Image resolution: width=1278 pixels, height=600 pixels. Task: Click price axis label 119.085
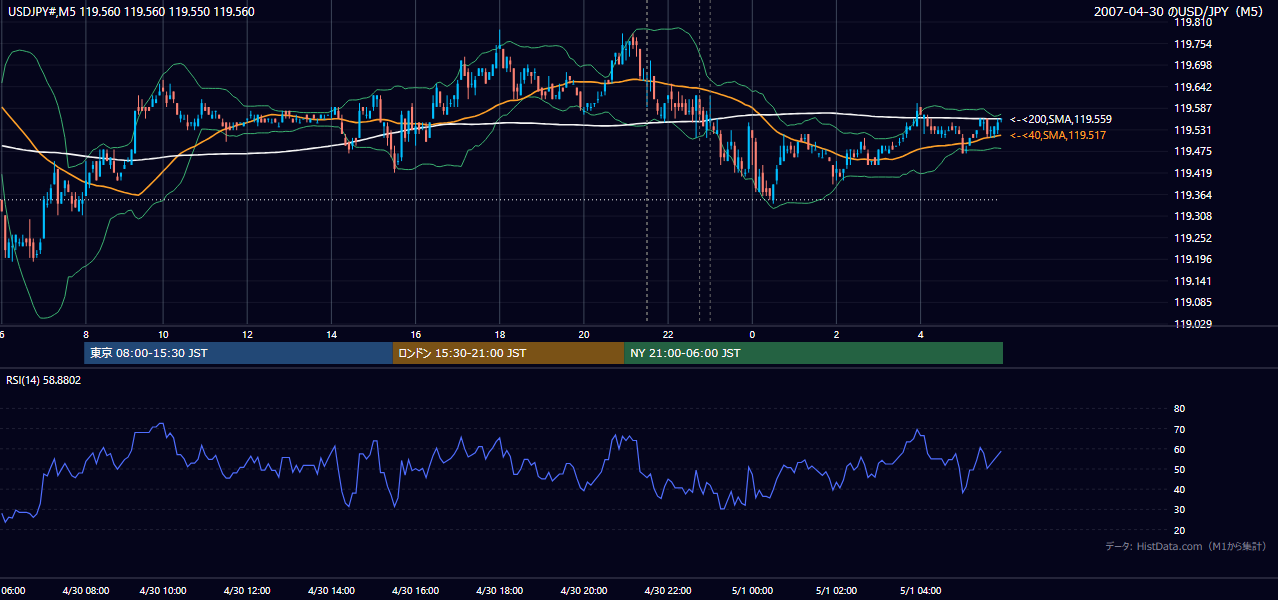1192,303
